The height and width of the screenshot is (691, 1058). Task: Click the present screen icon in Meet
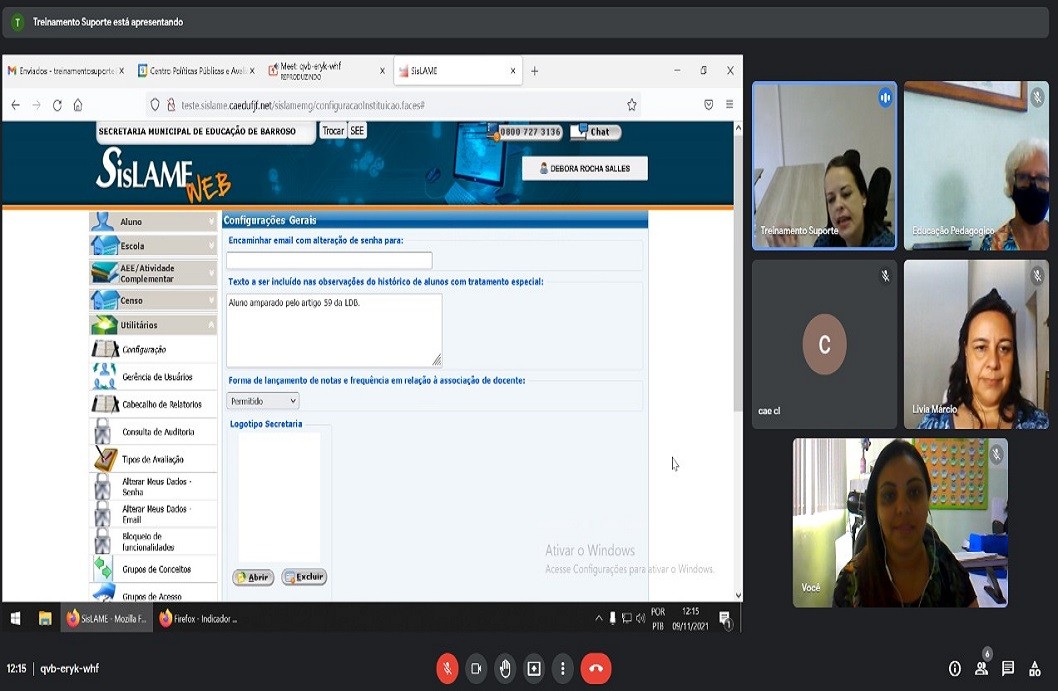click(x=534, y=669)
